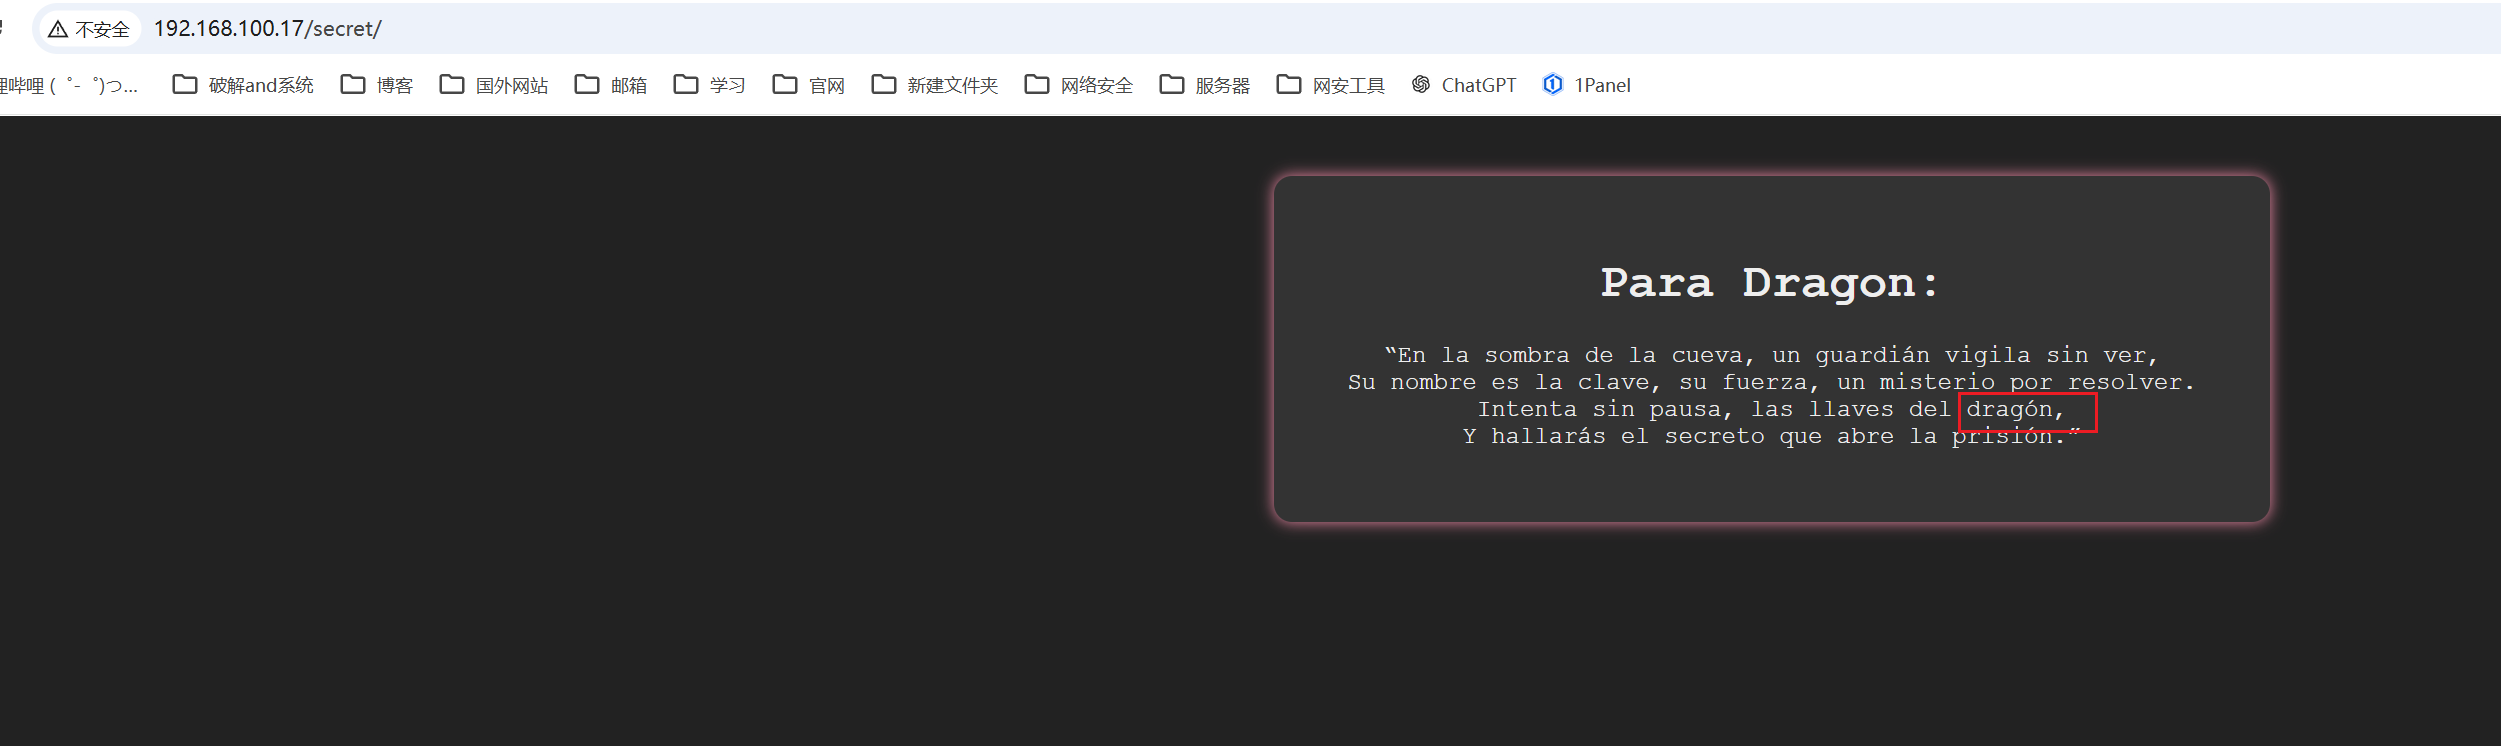Screen dimensions: 2501x746
Task: Click the poem line starting En la sombra
Action: [1770, 356]
